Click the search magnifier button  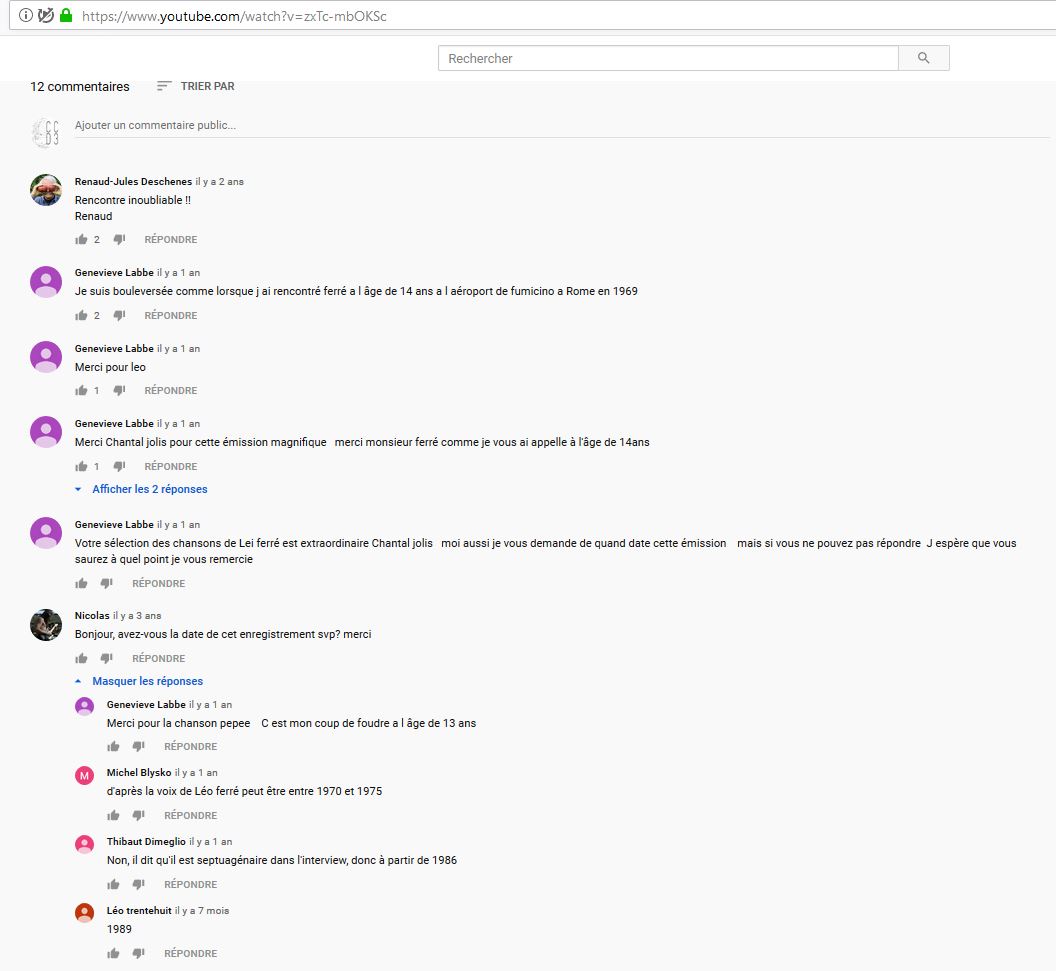923,59
